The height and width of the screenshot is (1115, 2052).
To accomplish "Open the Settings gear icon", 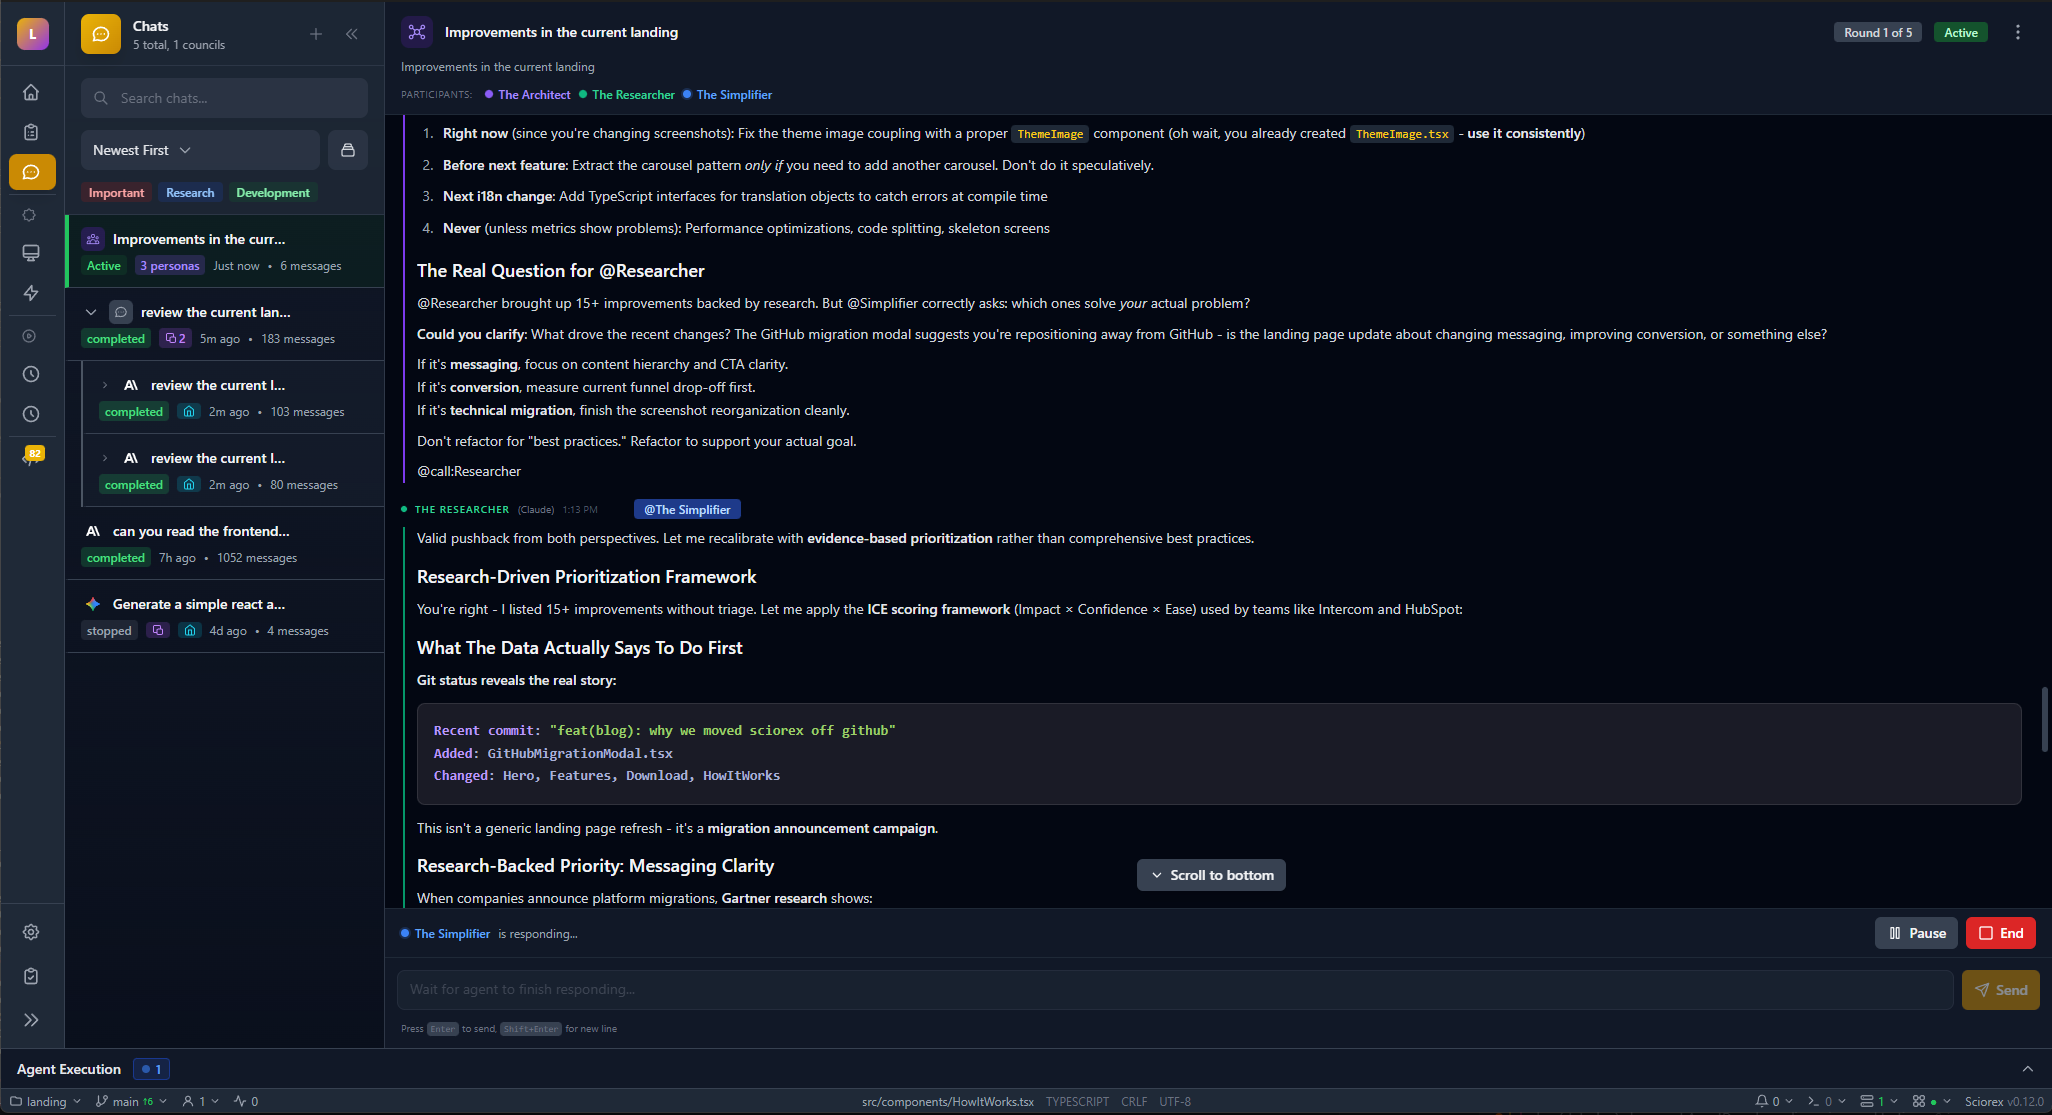I will pos(31,931).
